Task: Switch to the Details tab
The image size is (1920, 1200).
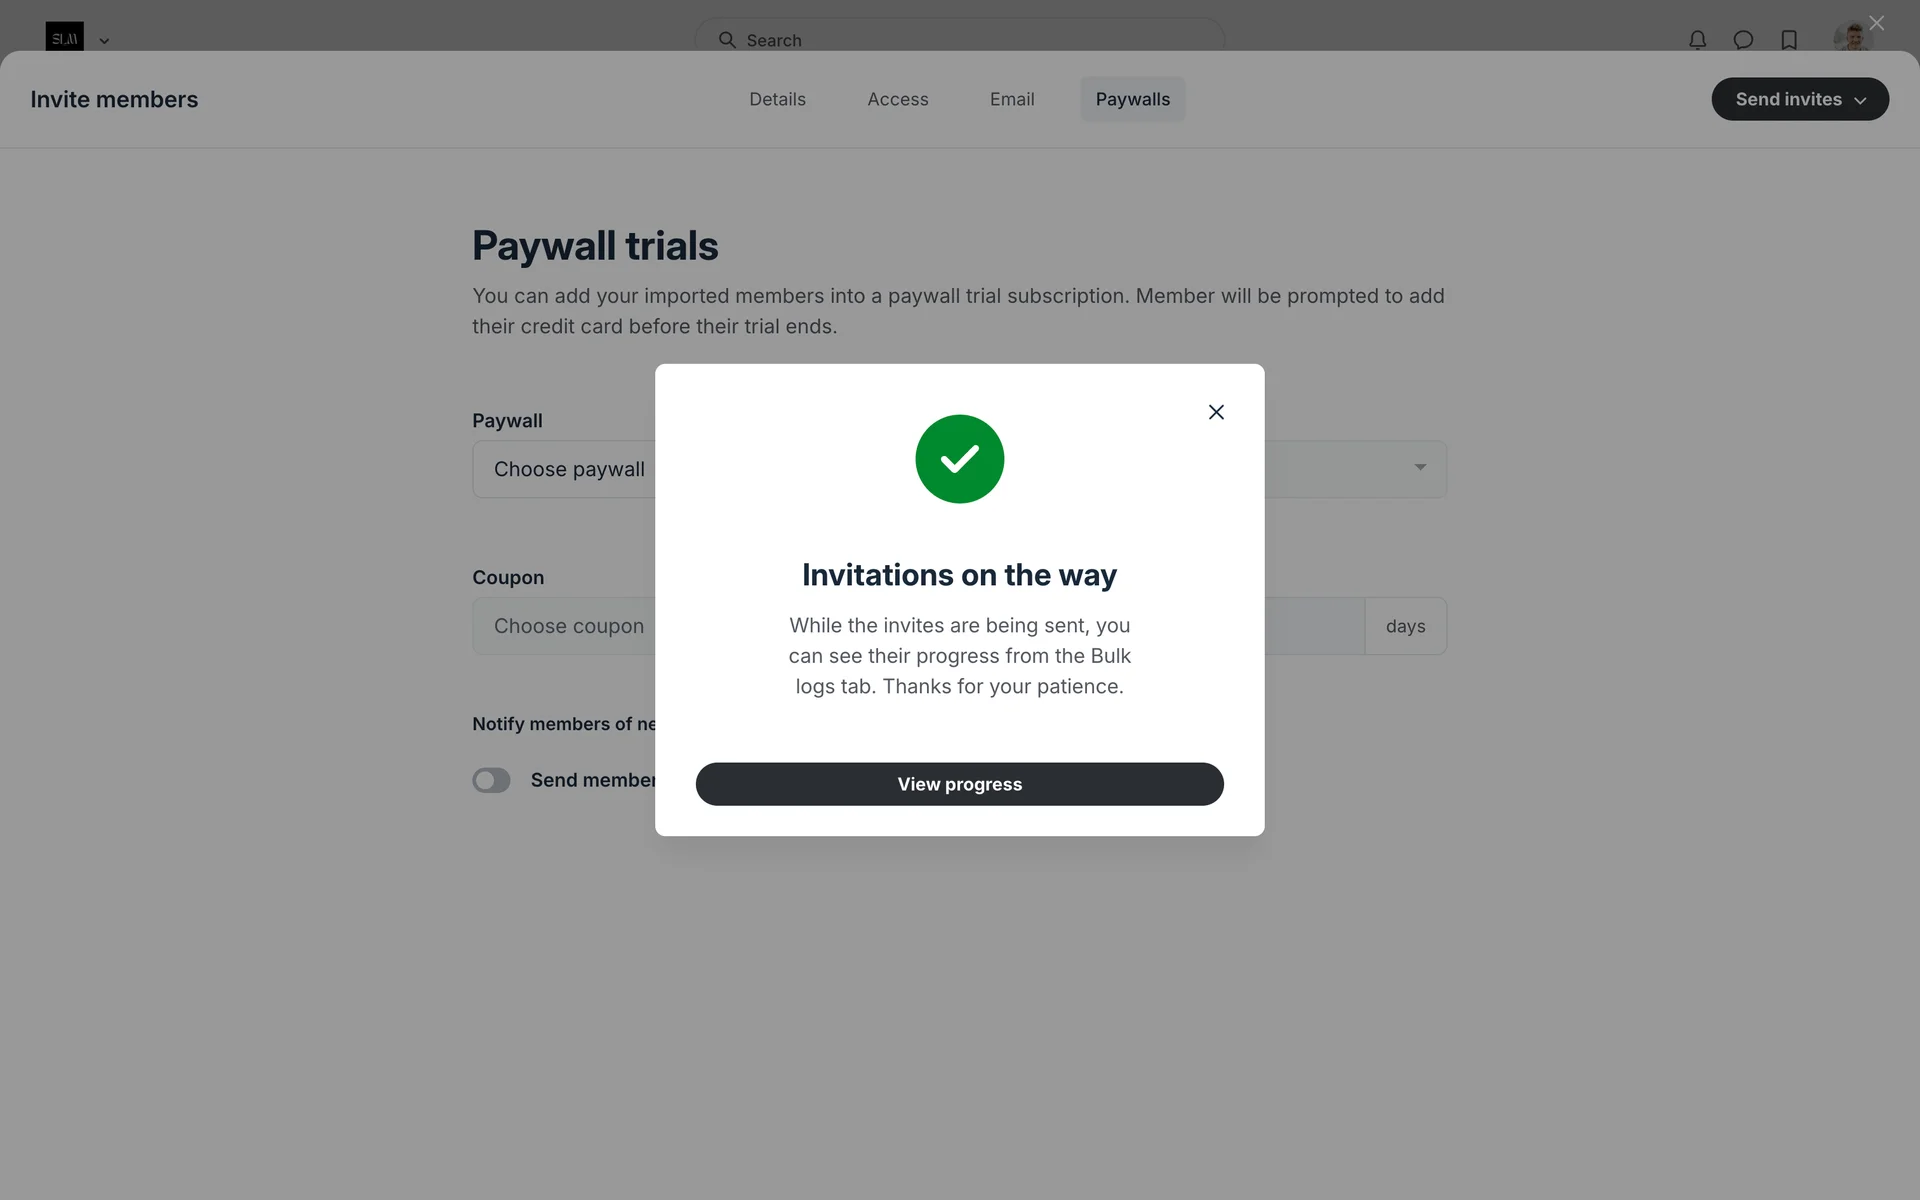Action: [x=777, y=99]
